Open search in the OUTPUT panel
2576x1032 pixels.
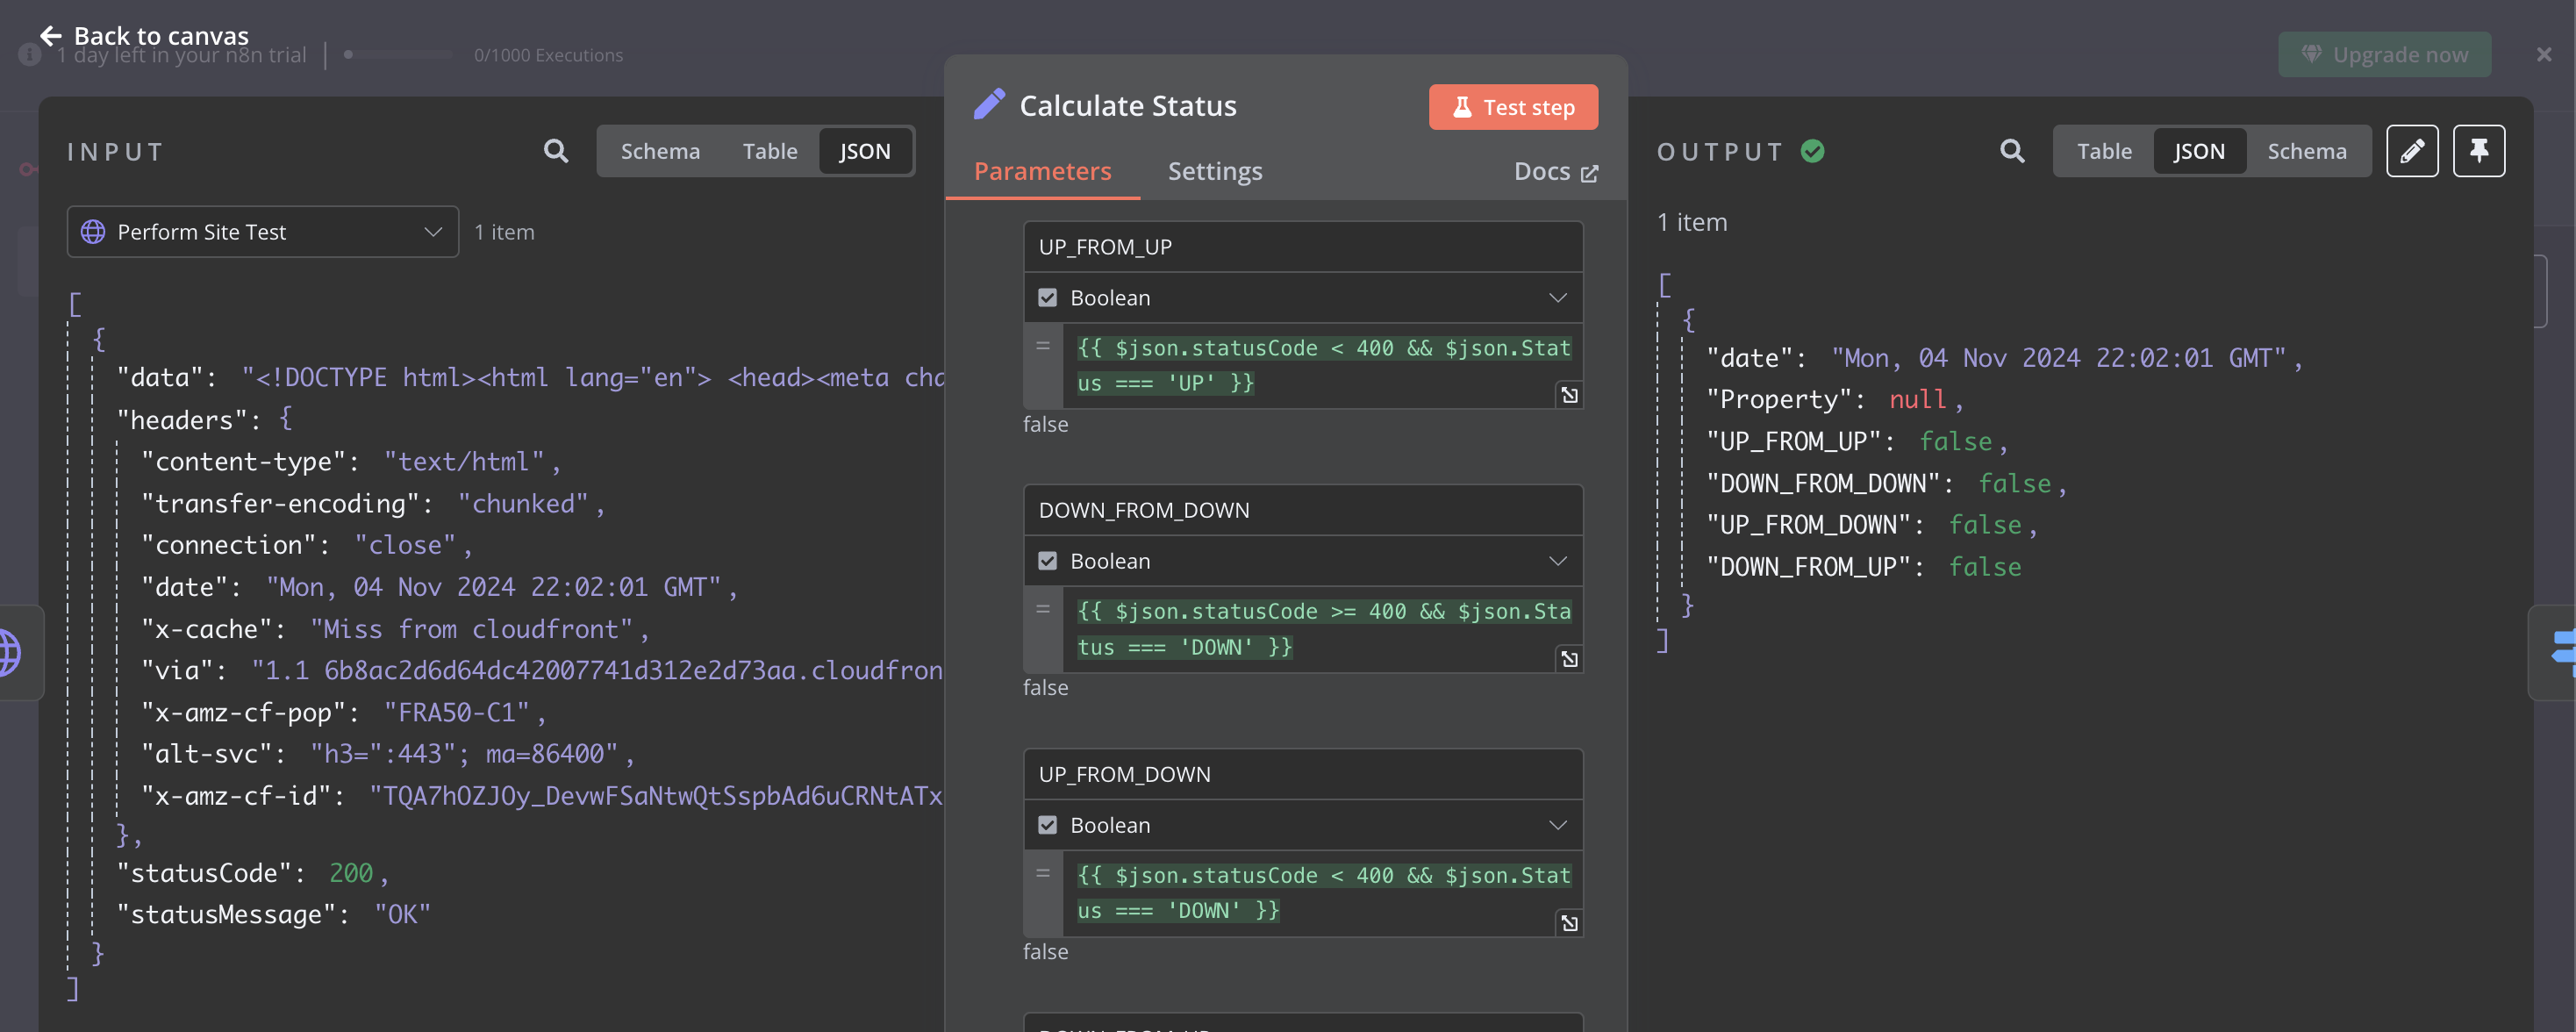click(x=2012, y=151)
